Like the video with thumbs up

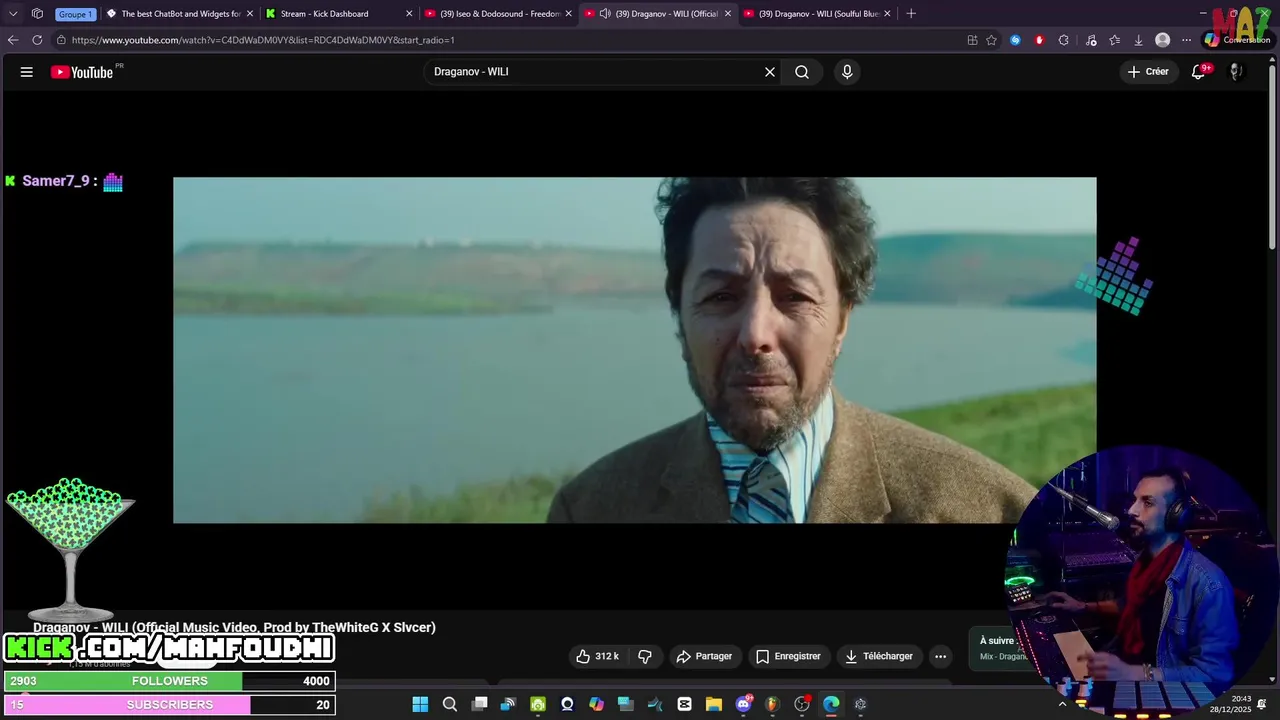click(x=597, y=656)
